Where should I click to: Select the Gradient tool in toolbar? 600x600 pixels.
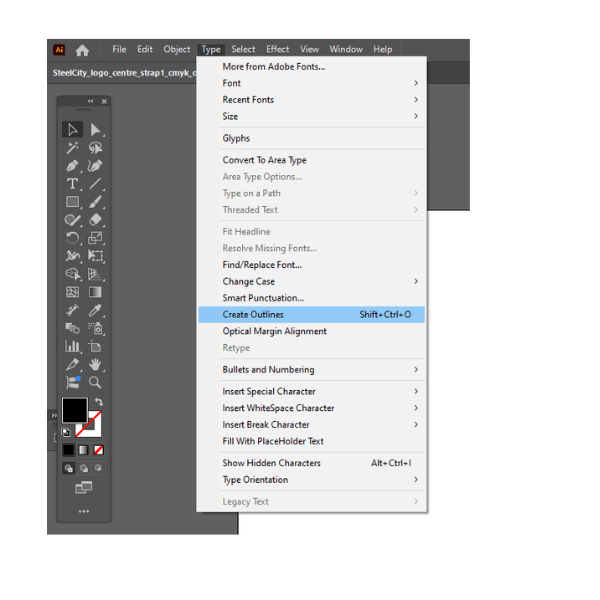point(95,292)
